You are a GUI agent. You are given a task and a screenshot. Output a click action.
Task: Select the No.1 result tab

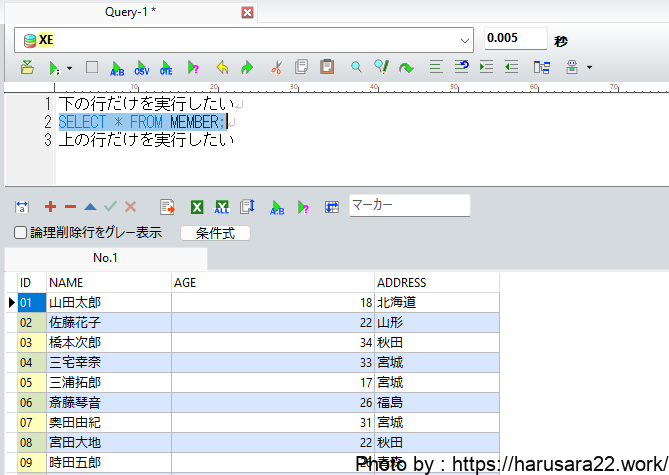(x=105, y=258)
